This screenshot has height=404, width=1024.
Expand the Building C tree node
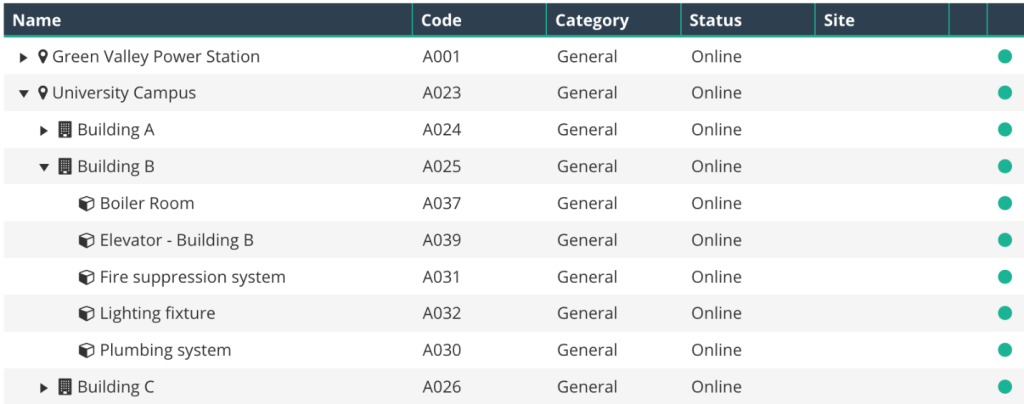44,387
